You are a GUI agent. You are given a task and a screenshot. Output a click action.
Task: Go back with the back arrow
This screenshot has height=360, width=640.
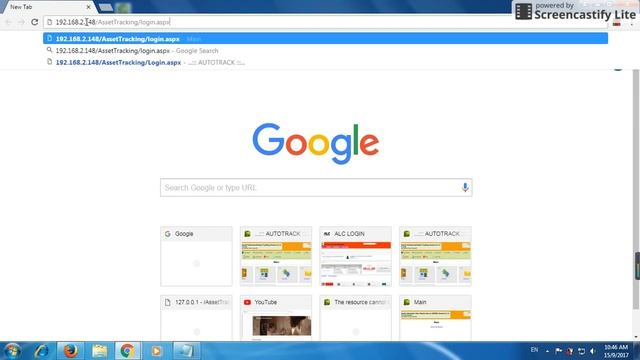point(9,22)
